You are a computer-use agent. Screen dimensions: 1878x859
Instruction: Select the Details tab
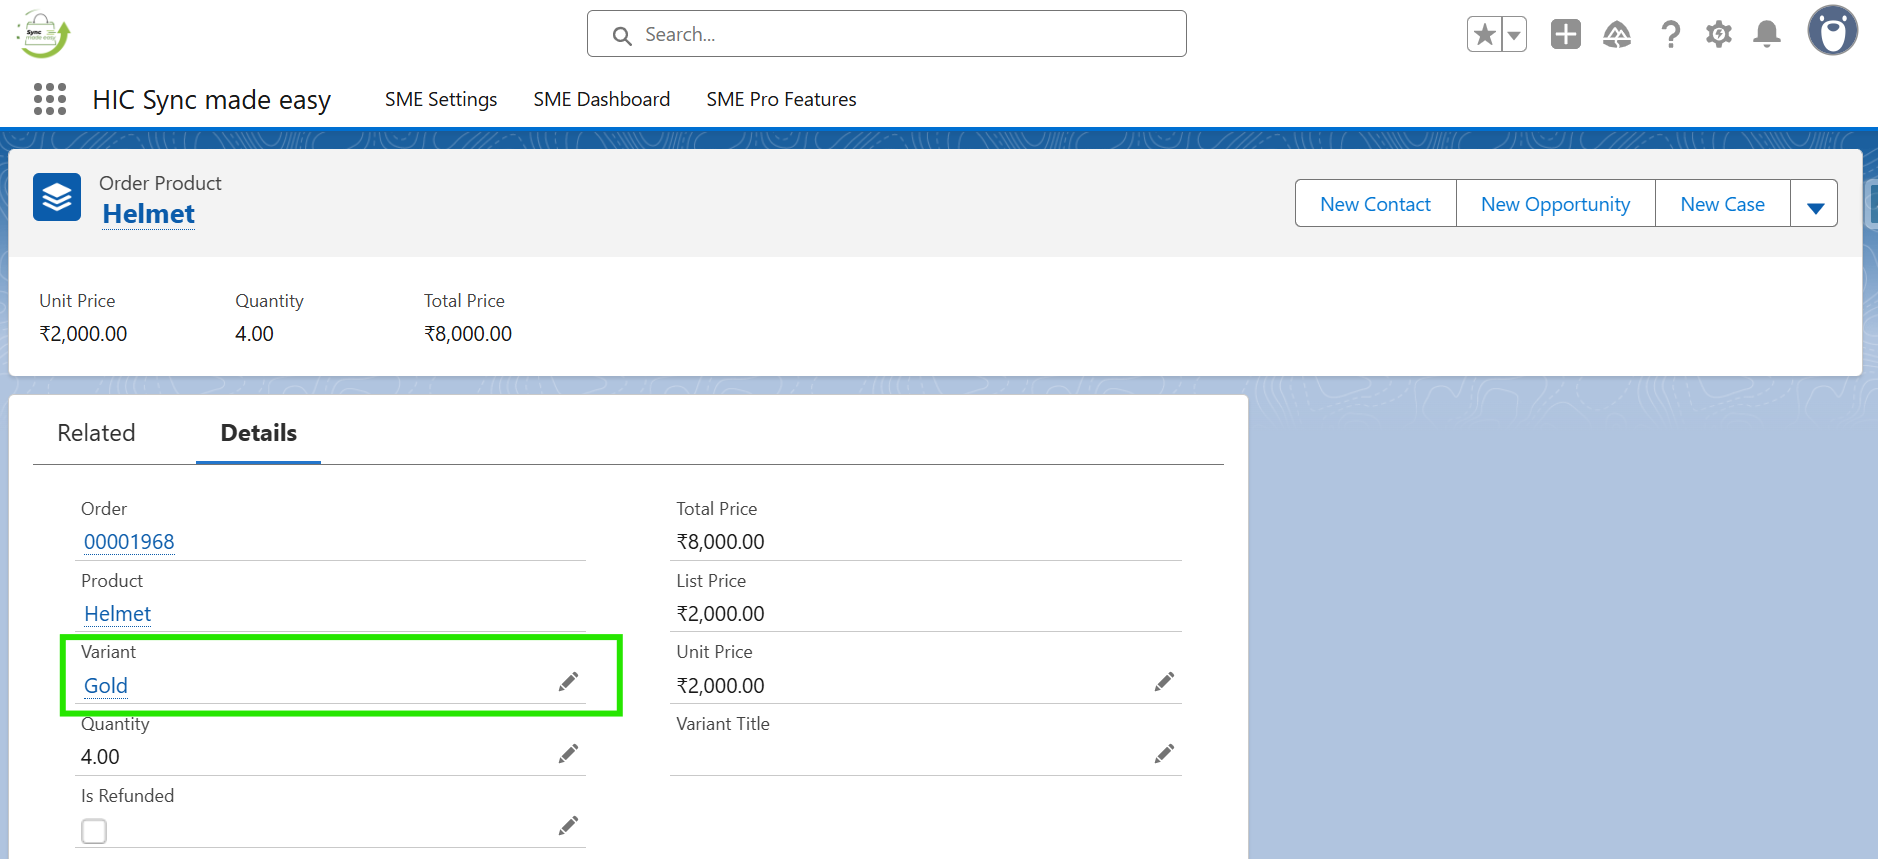pyautogui.click(x=259, y=433)
